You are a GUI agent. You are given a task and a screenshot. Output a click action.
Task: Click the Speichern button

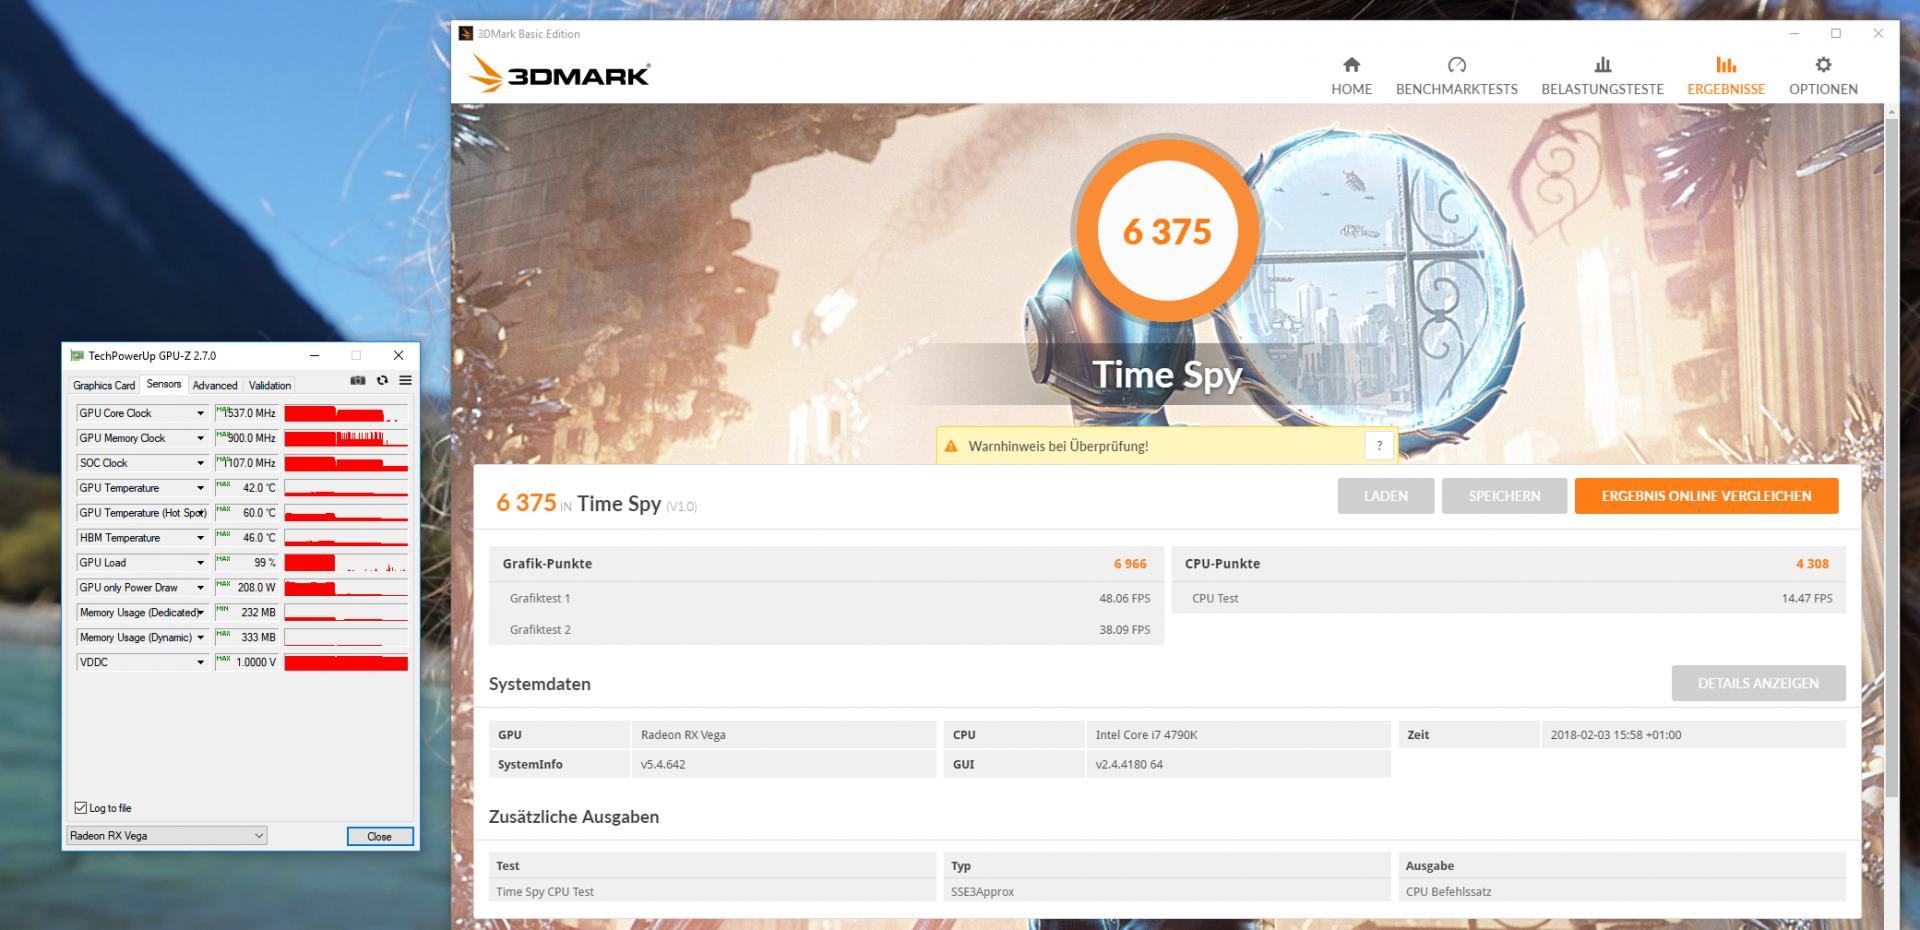pyautogui.click(x=1504, y=496)
